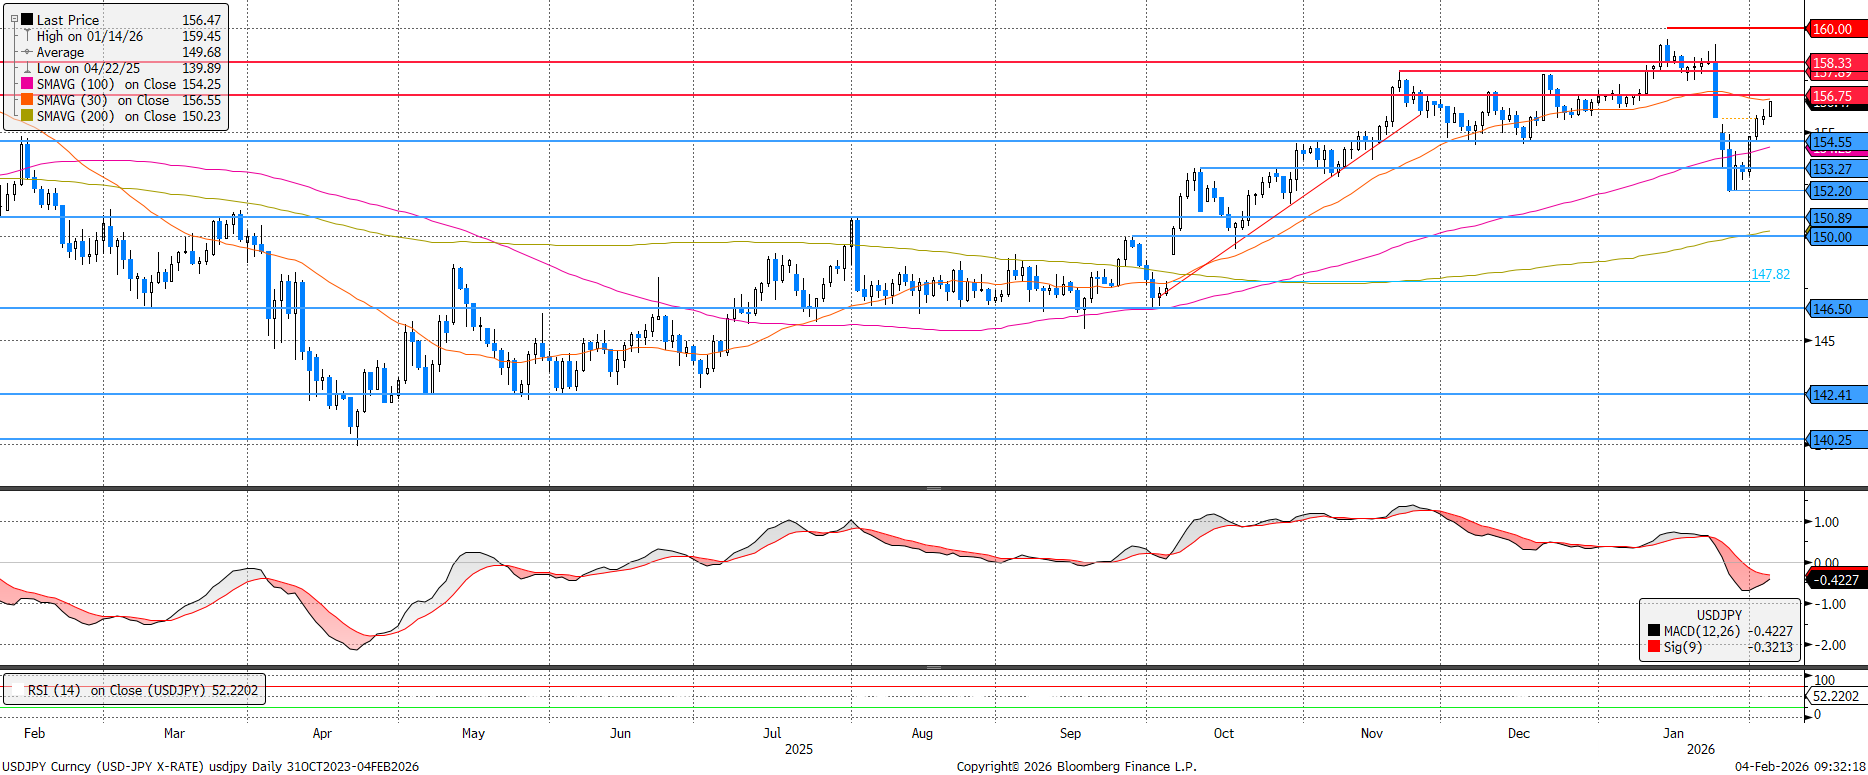This screenshot has width=1868, height=775.
Task: Select the olive SMAVG (200) swatch
Action: (x=27, y=116)
